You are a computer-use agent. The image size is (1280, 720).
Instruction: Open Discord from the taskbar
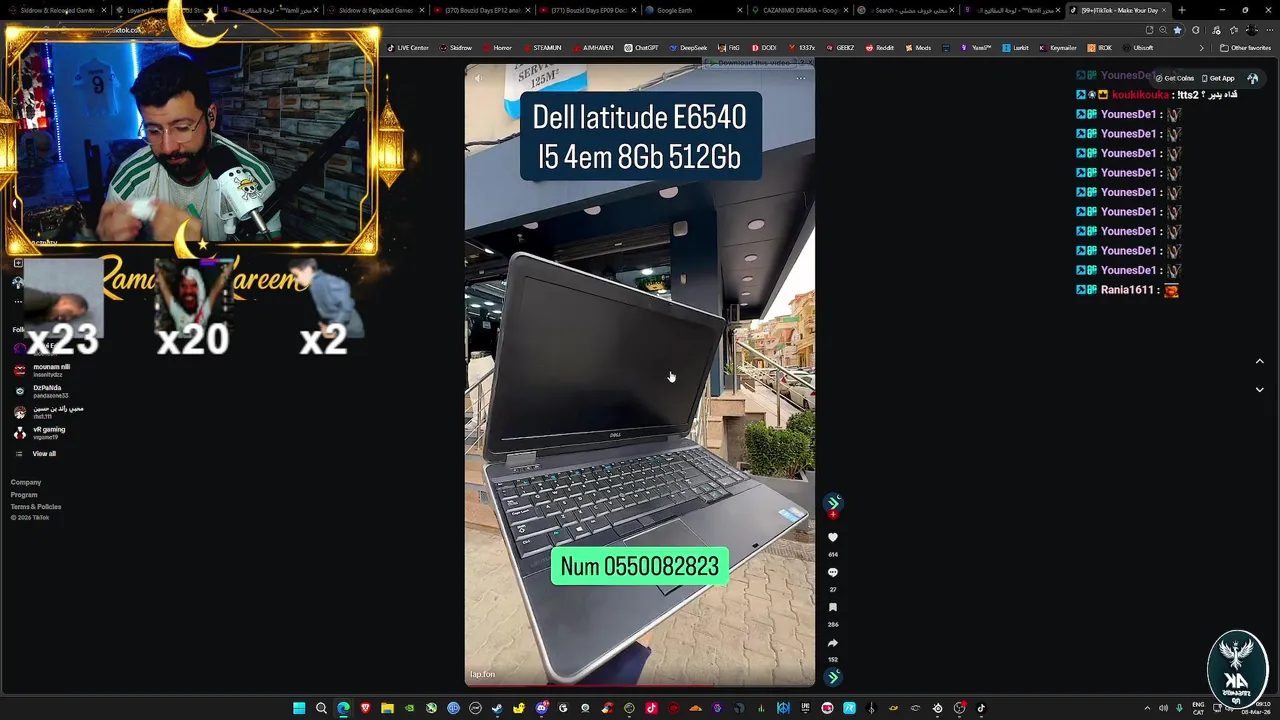click(x=541, y=708)
